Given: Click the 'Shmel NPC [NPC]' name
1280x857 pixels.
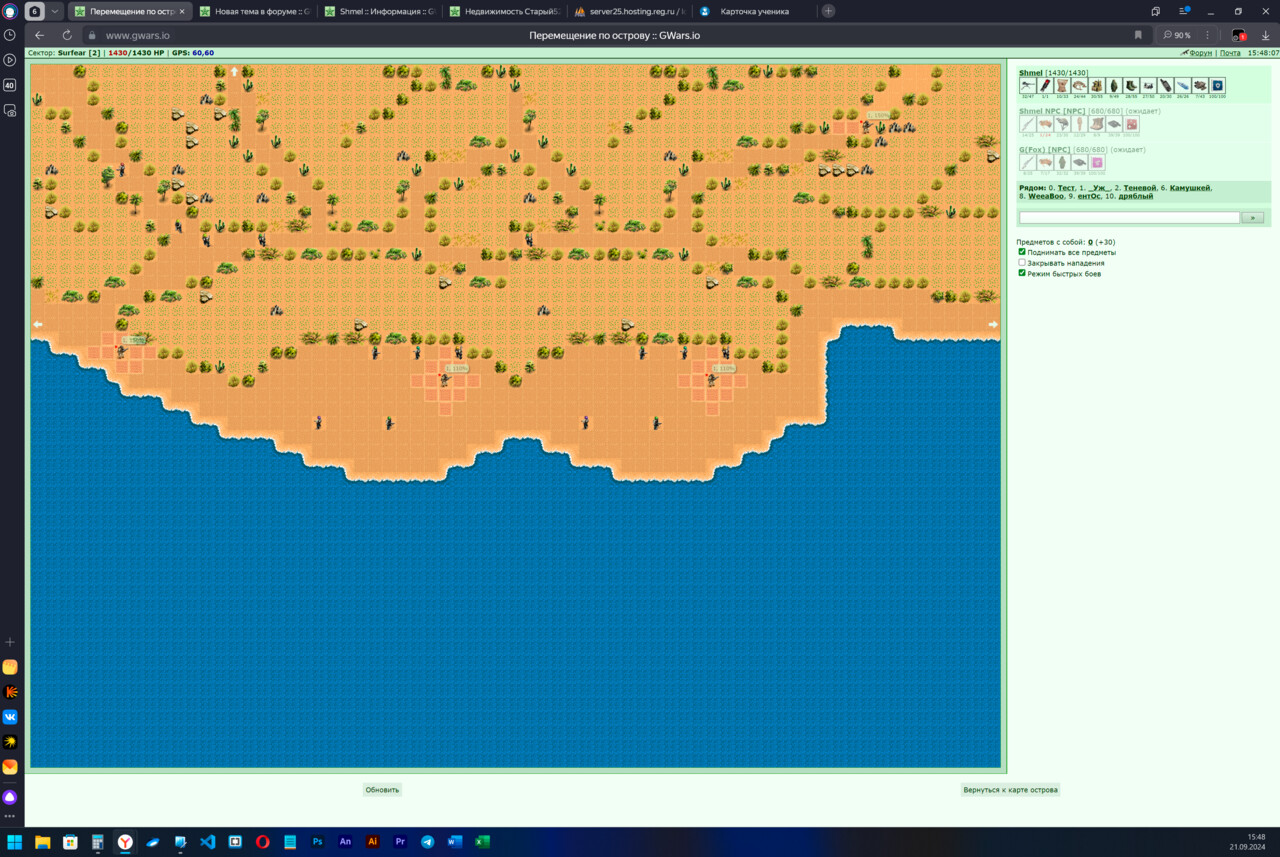Looking at the screenshot, I should click(1052, 111).
